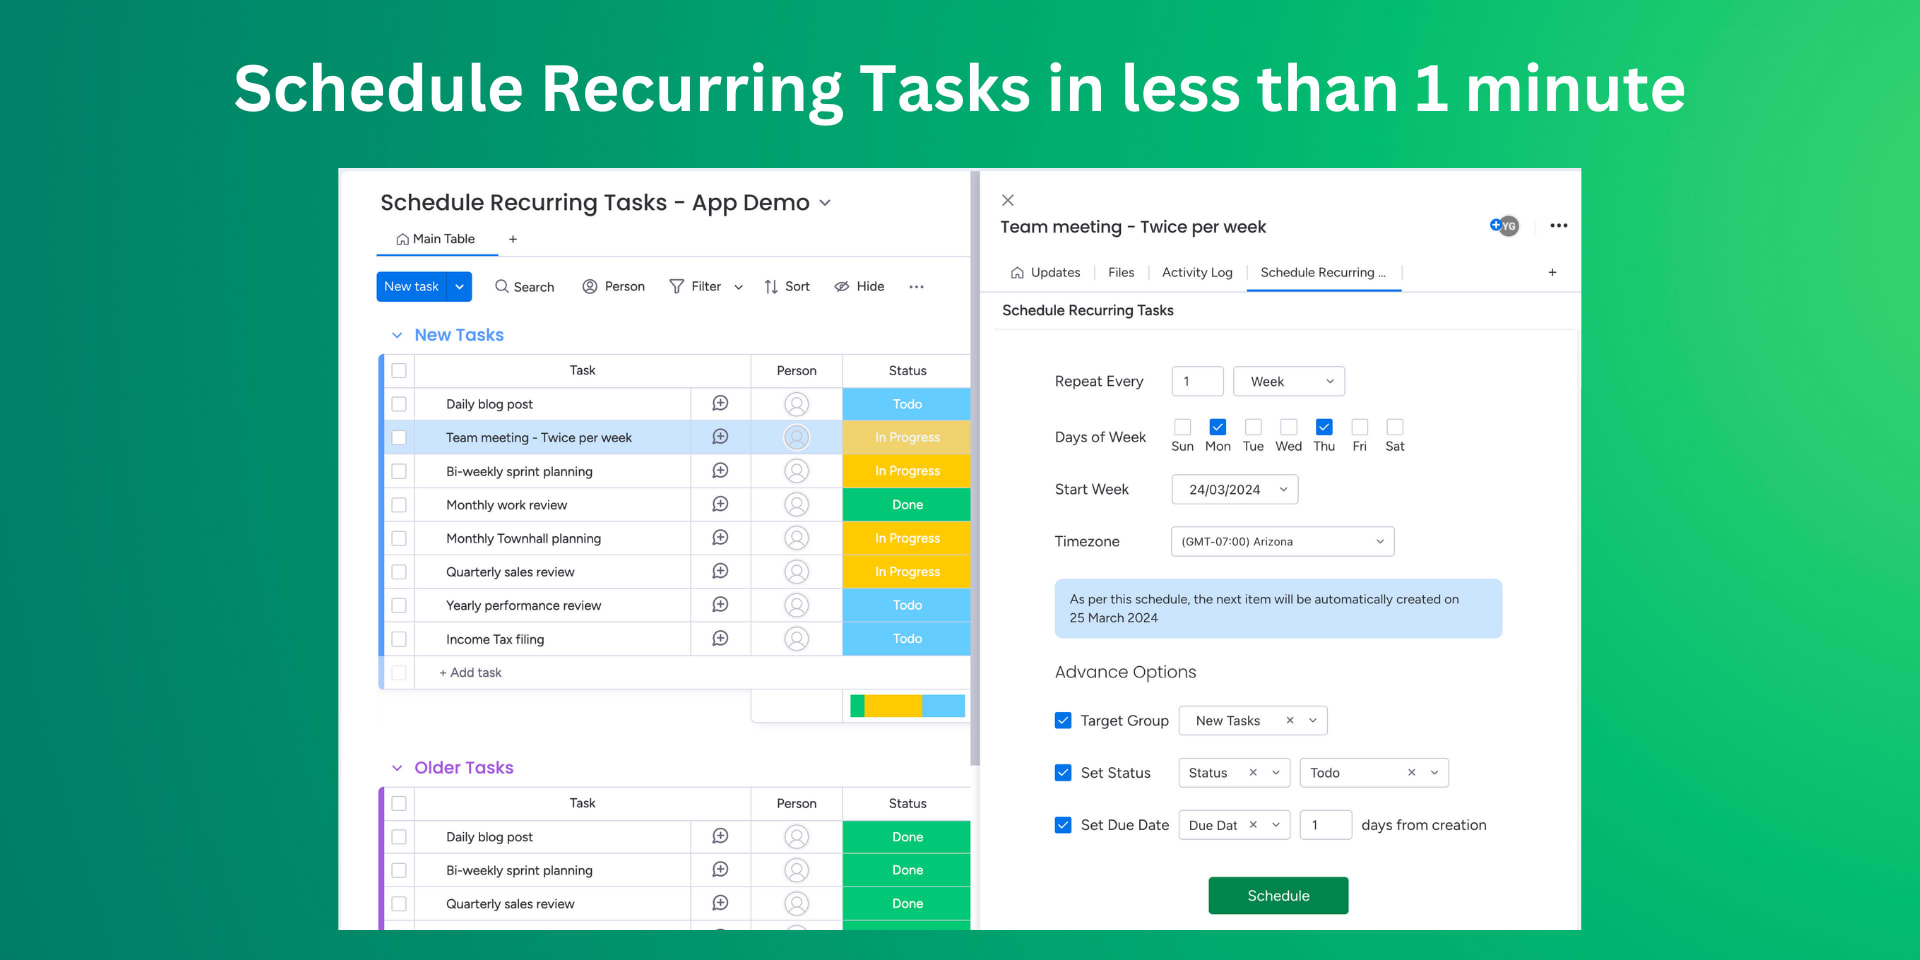The height and width of the screenshot is (960, 1920).
Task: Uncheck the Mon day checkbox
Action: click(x=1218, y=427)
